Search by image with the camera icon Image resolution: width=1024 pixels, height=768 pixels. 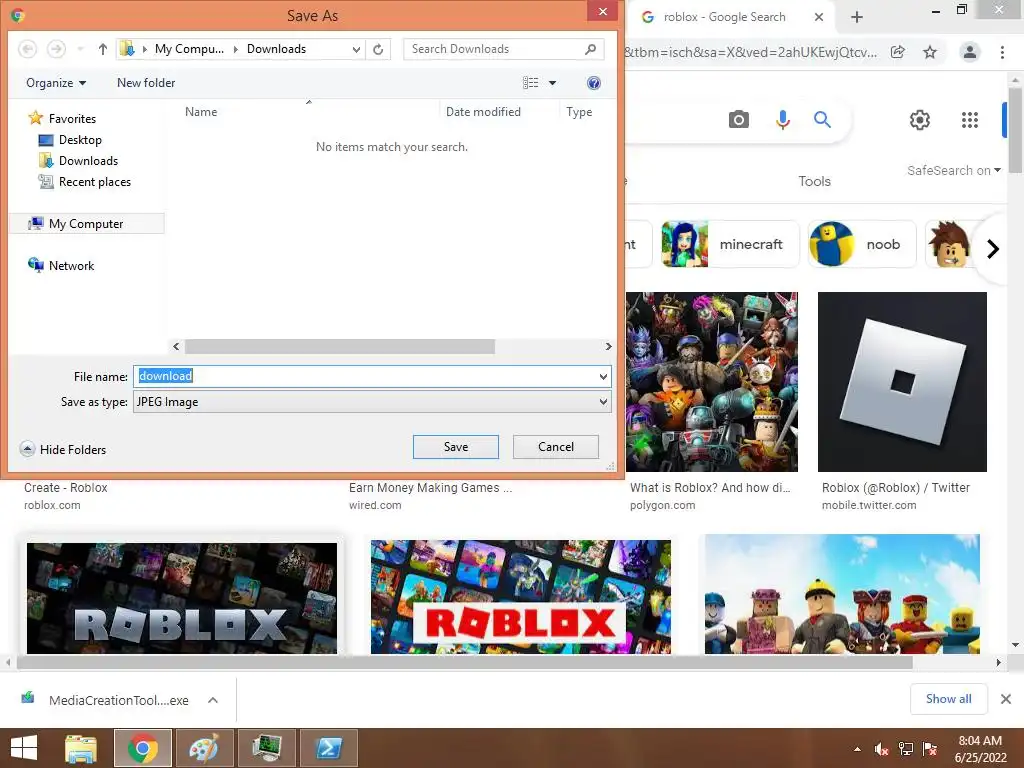739,120
